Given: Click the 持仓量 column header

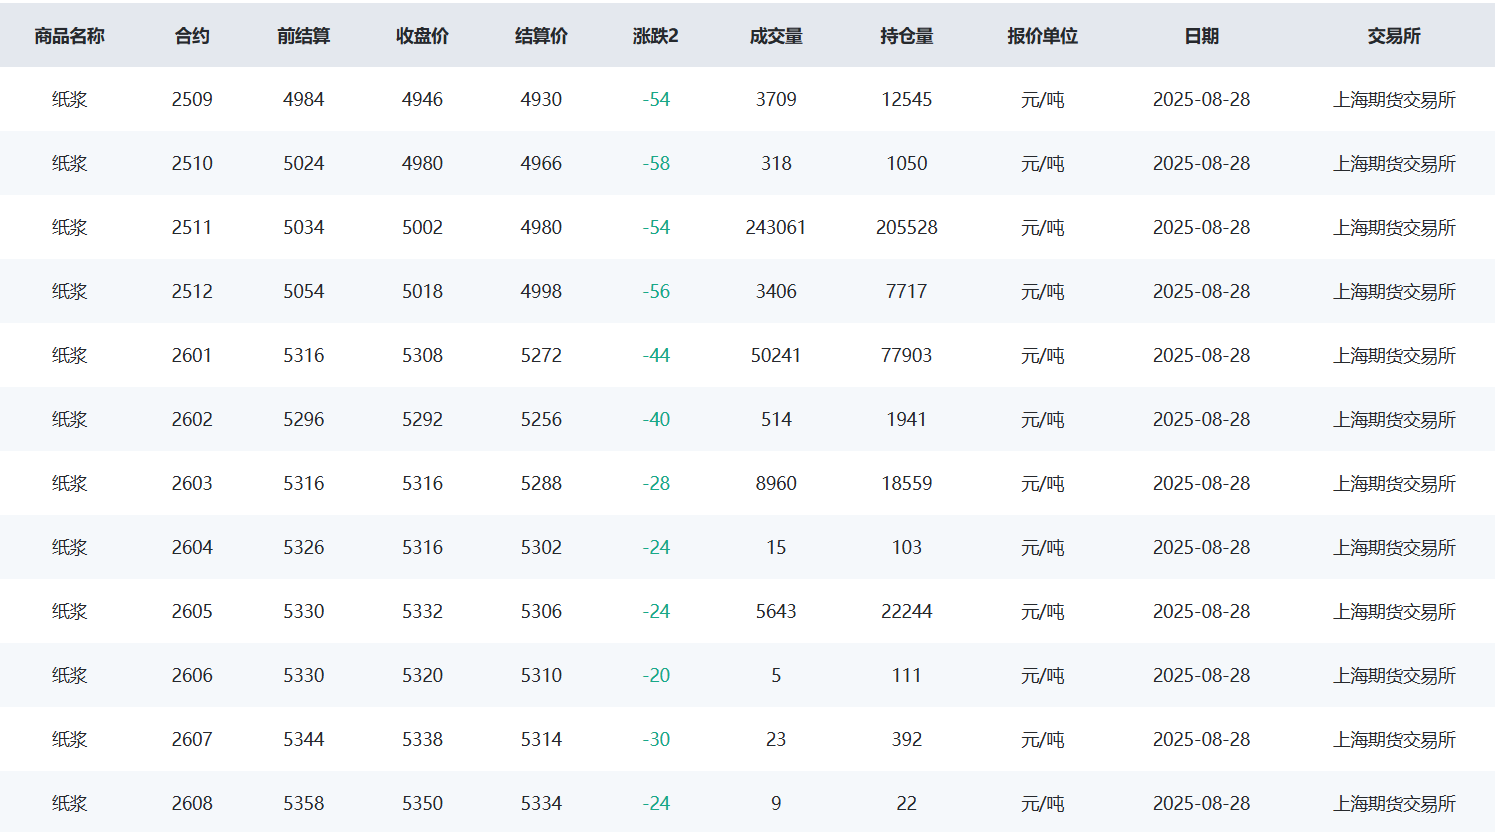Looking at the screenshot, I should (x=907, y=36).
